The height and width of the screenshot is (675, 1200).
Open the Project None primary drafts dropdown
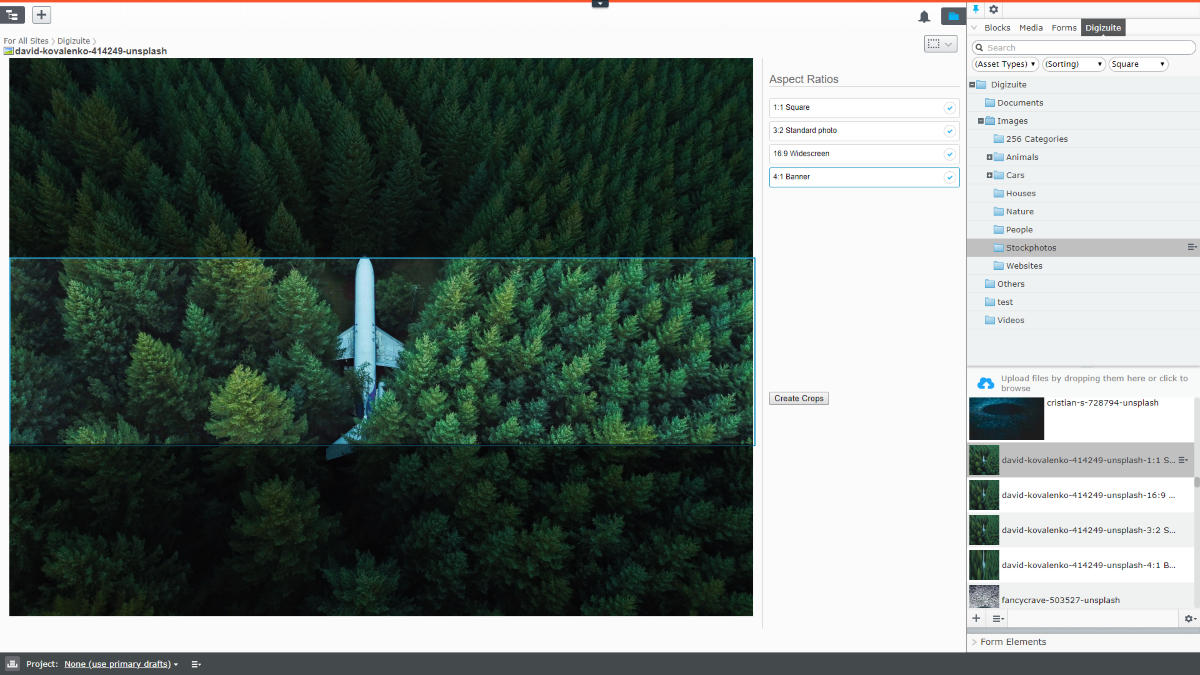click(x=121, y=664)
